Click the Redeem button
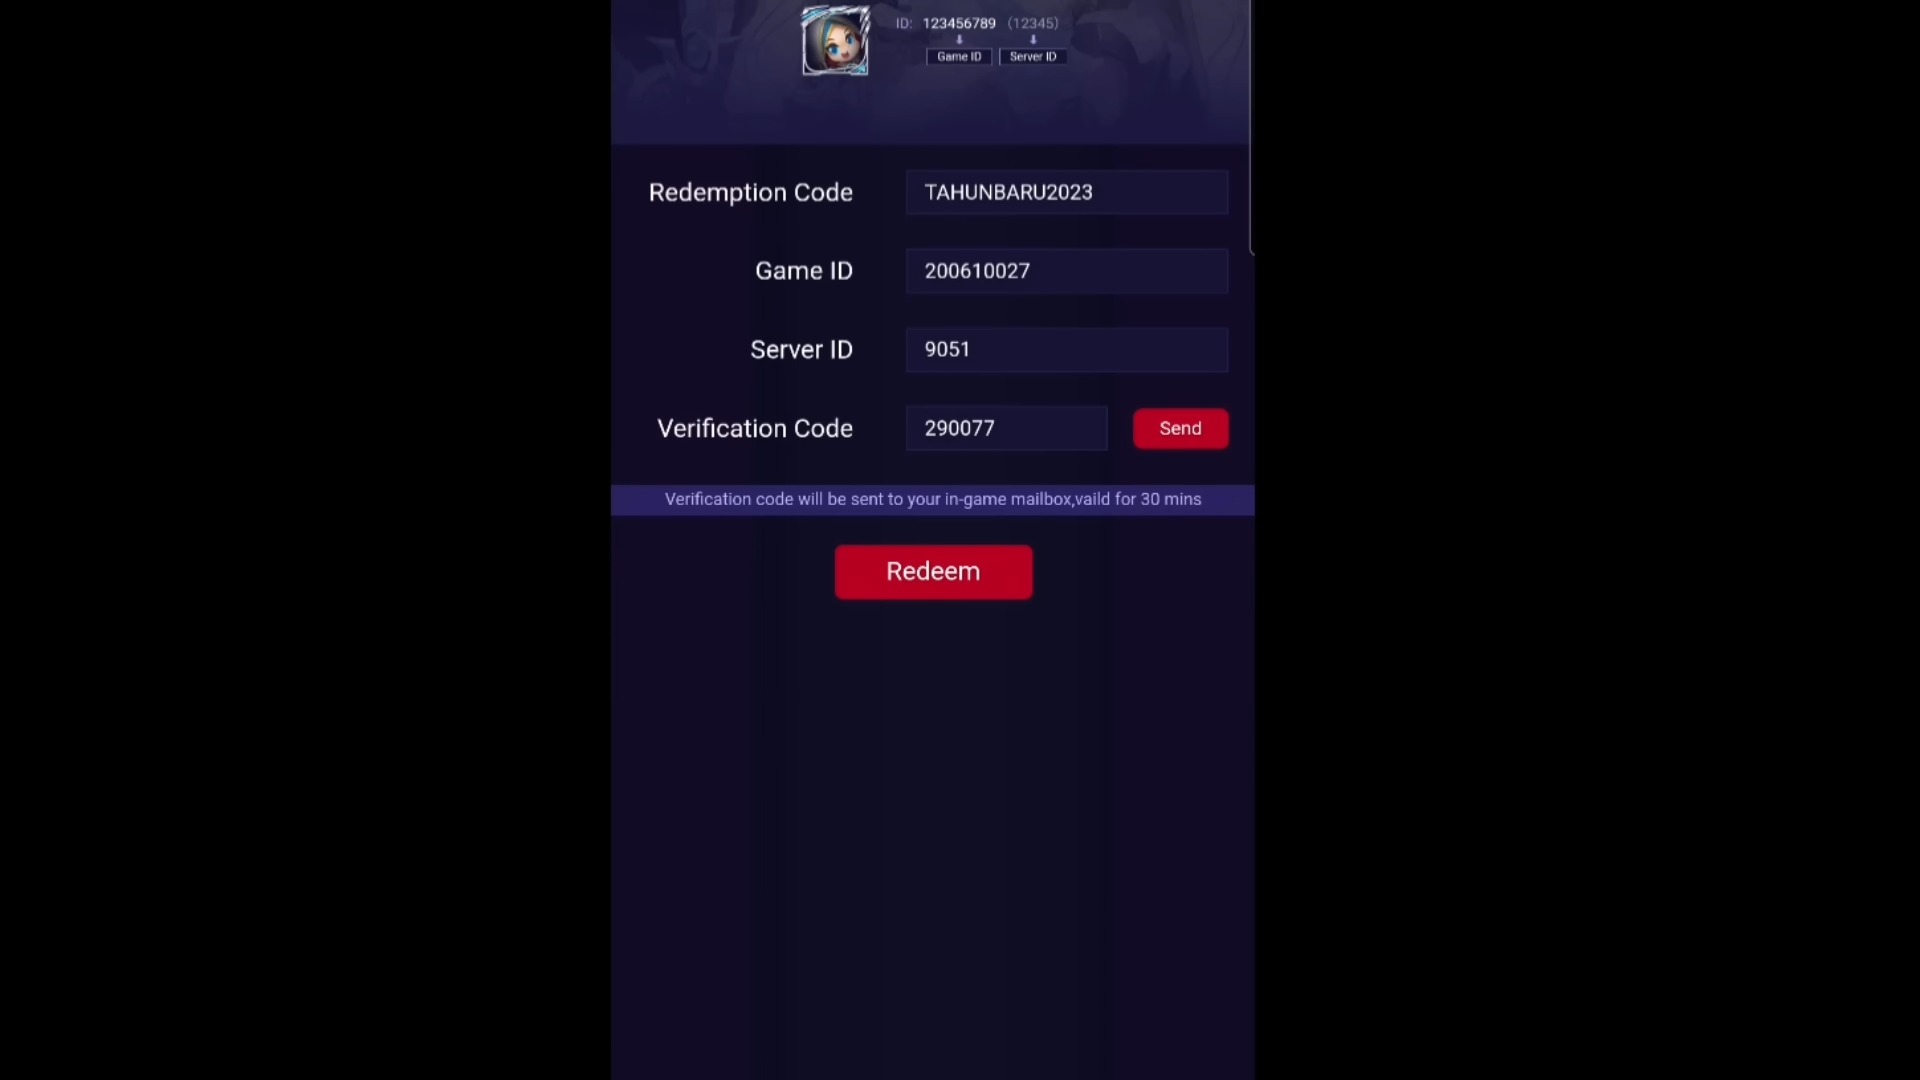1920x1080 pixels. pos(932,571)
